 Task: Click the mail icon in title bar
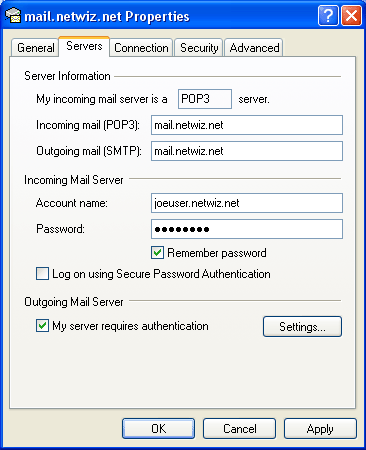tap(13, 16)
